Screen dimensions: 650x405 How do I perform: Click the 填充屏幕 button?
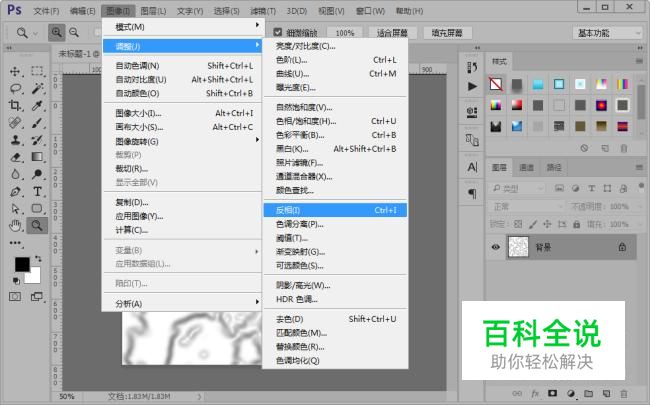point(447,33)
